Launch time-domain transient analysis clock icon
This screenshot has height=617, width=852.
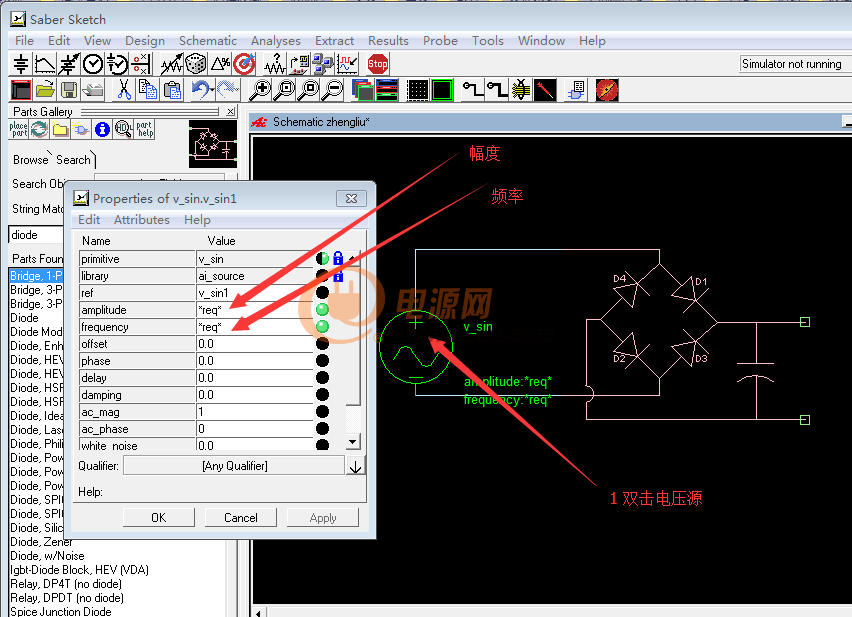93,64
